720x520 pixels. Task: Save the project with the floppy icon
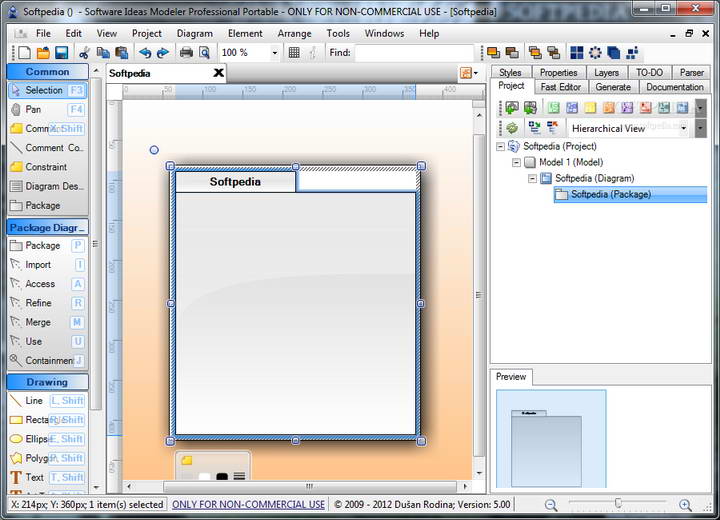point(62,53)
